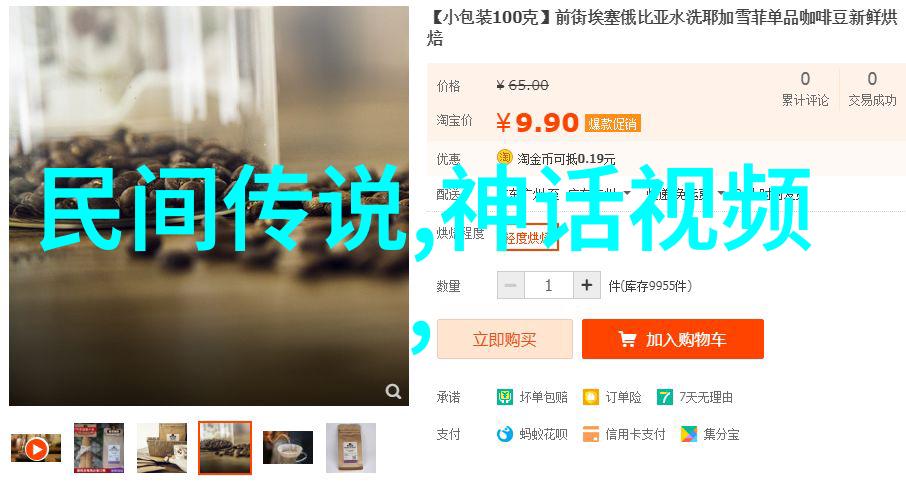Click the 坏单包赔 green shield icon
This screenshot has width=906, height=486.
(x=504, y=397)
